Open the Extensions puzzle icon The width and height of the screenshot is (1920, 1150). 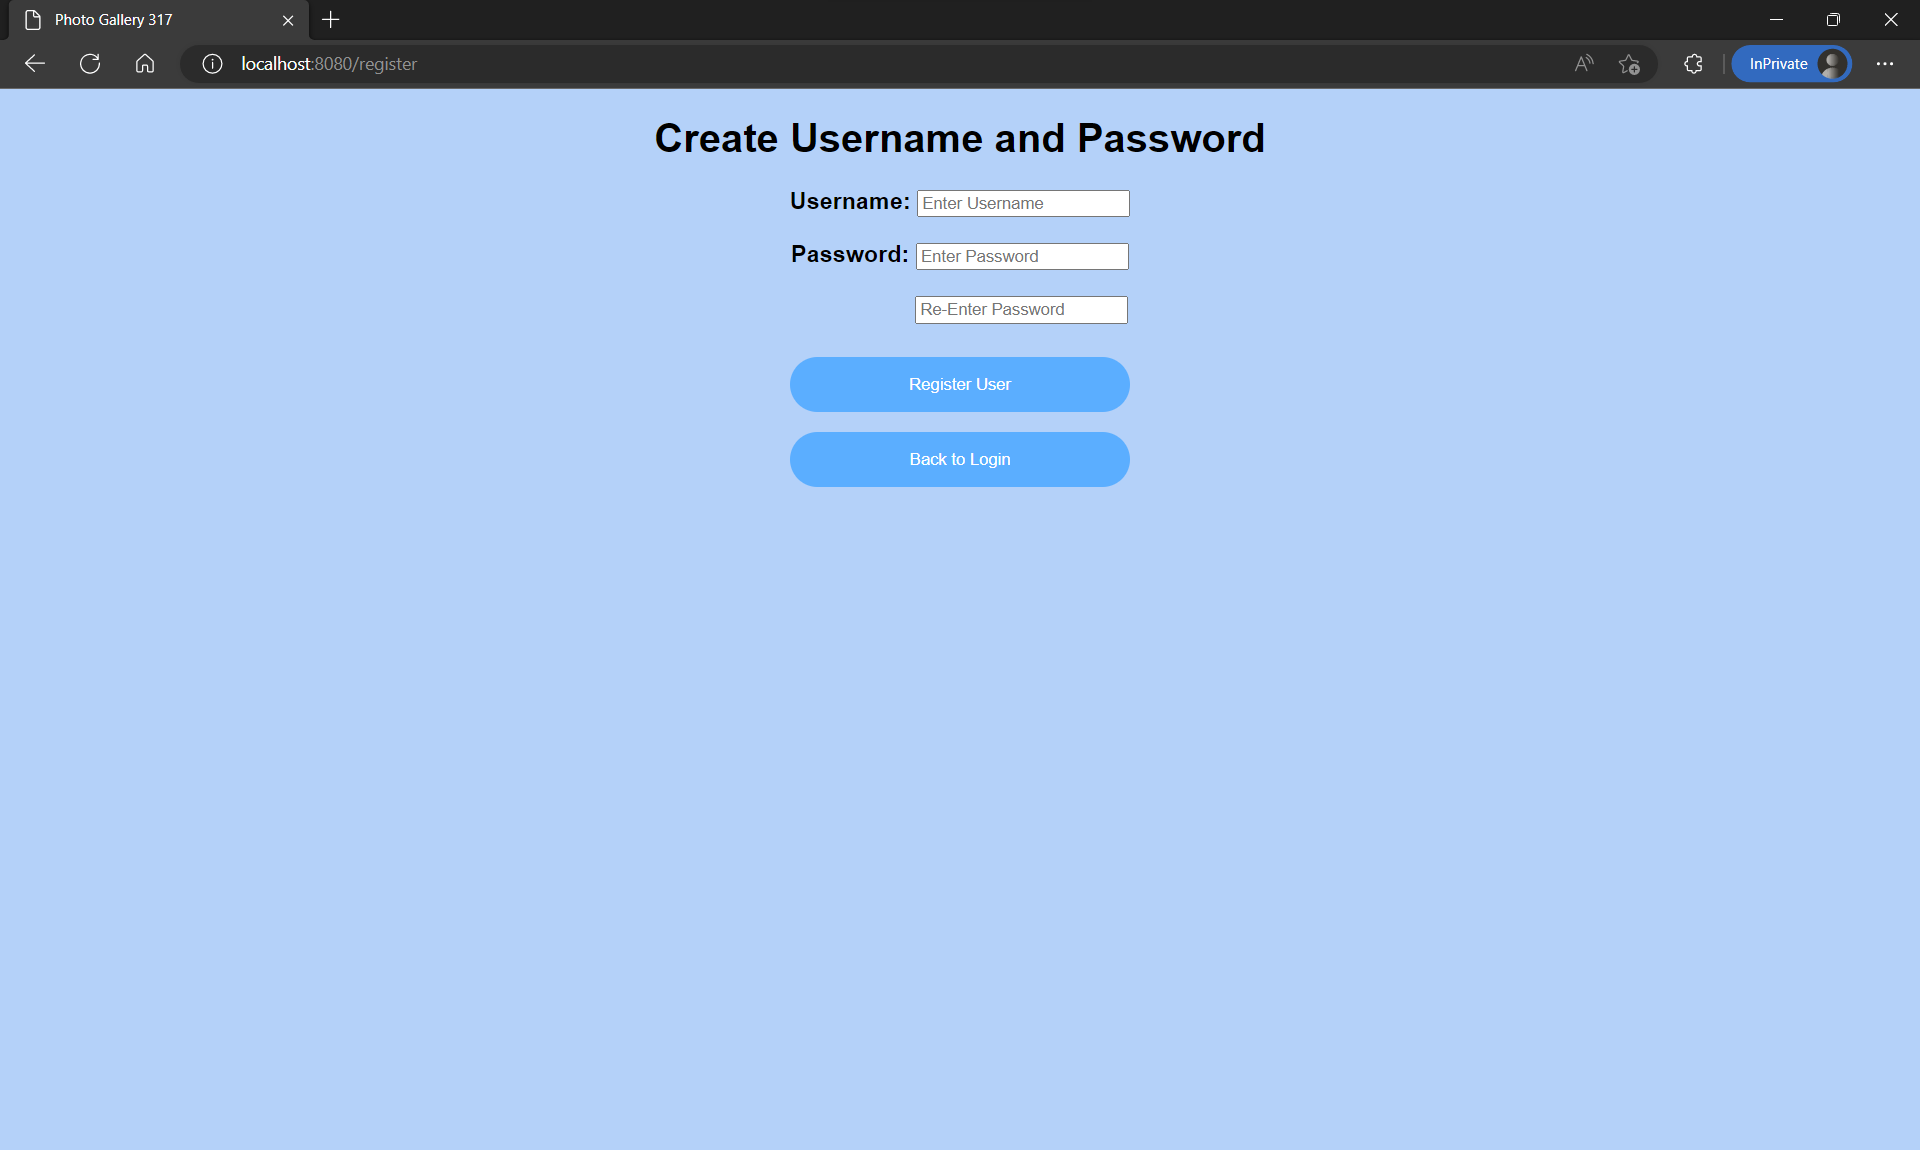click(x=1693, y=64)
